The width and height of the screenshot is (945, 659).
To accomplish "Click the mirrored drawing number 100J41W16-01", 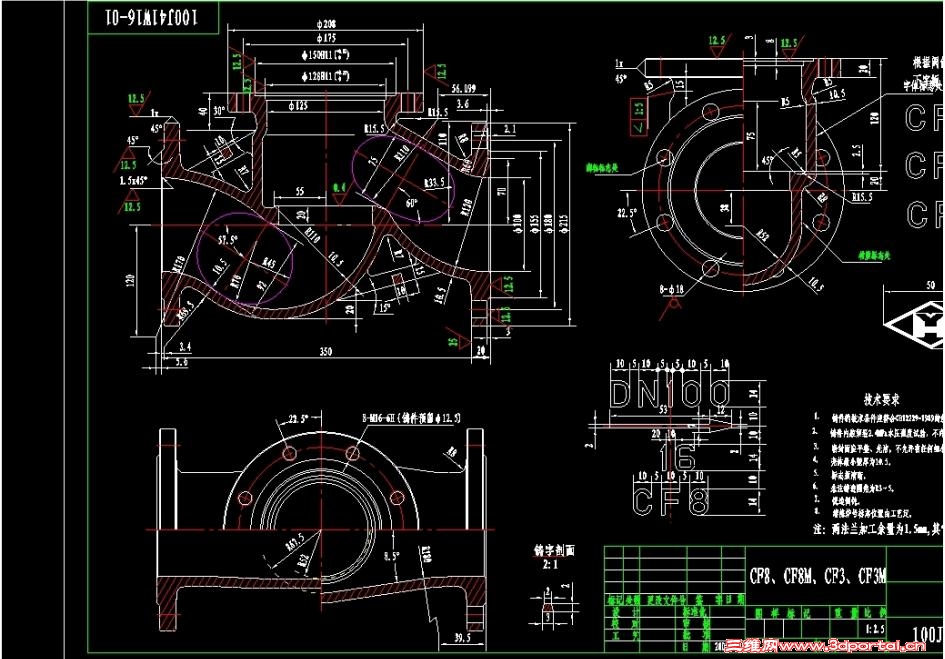I will click(152, 17).
